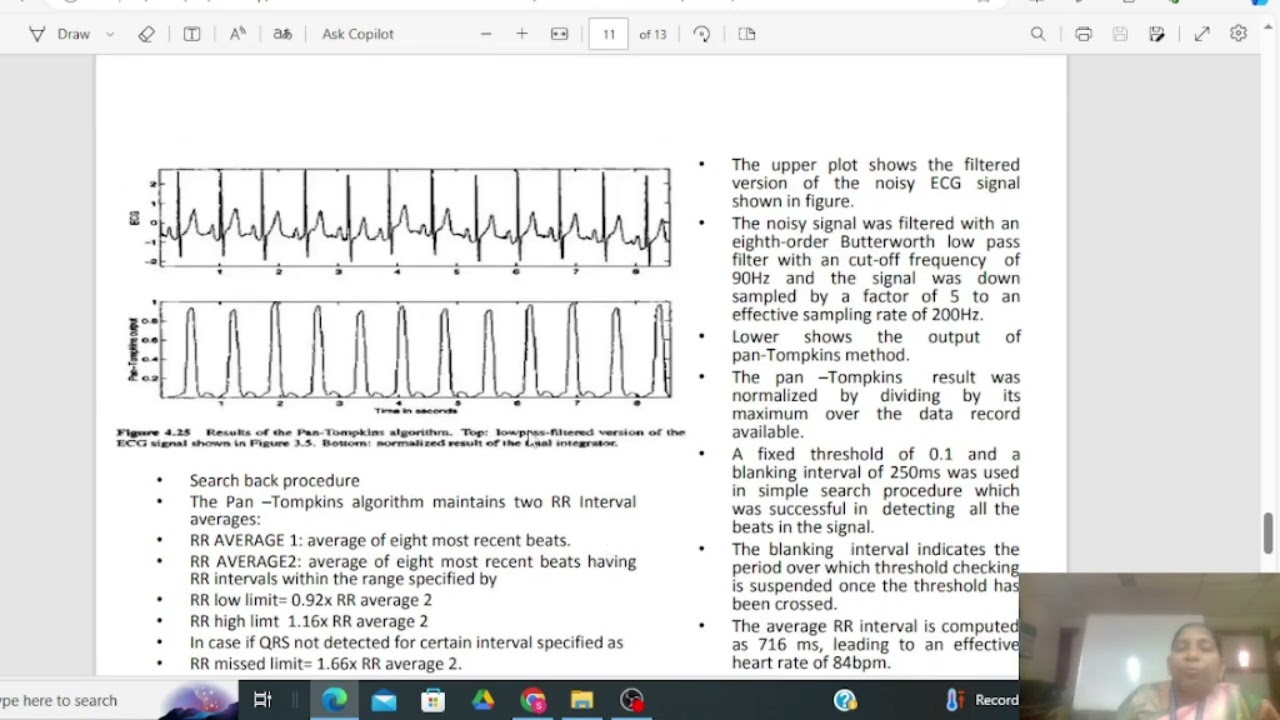This screenshot has width=1280, height=720.
Task: Click the 'RR high limt 1.16x RR average 2' line
Action: click(309, 621)
